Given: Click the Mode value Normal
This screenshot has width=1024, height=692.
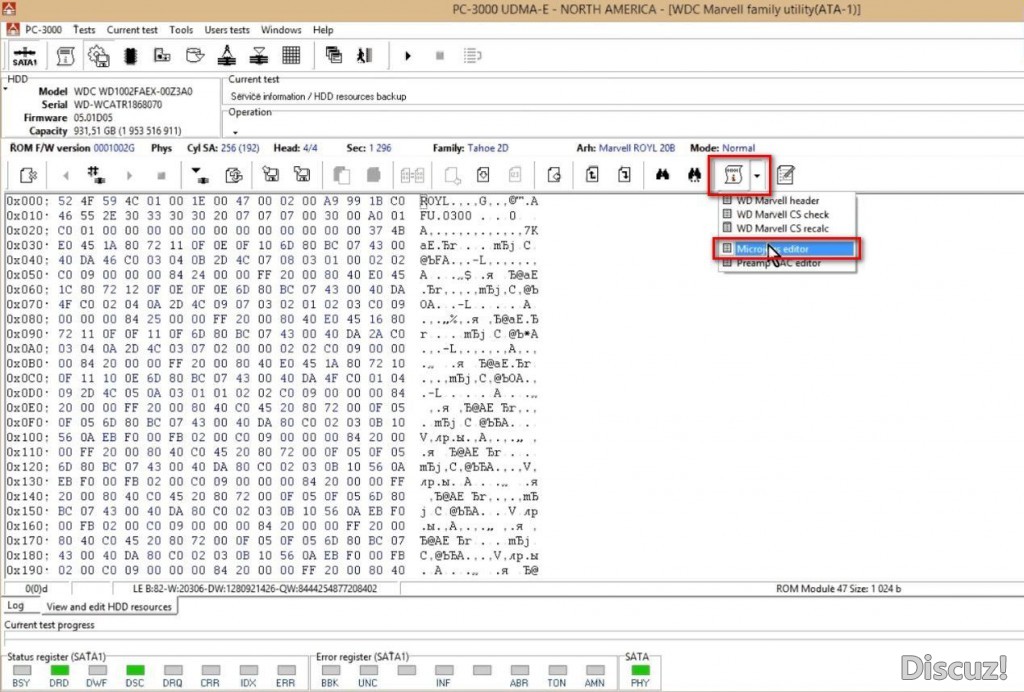Looking at the screenshot, I should 739,148.
